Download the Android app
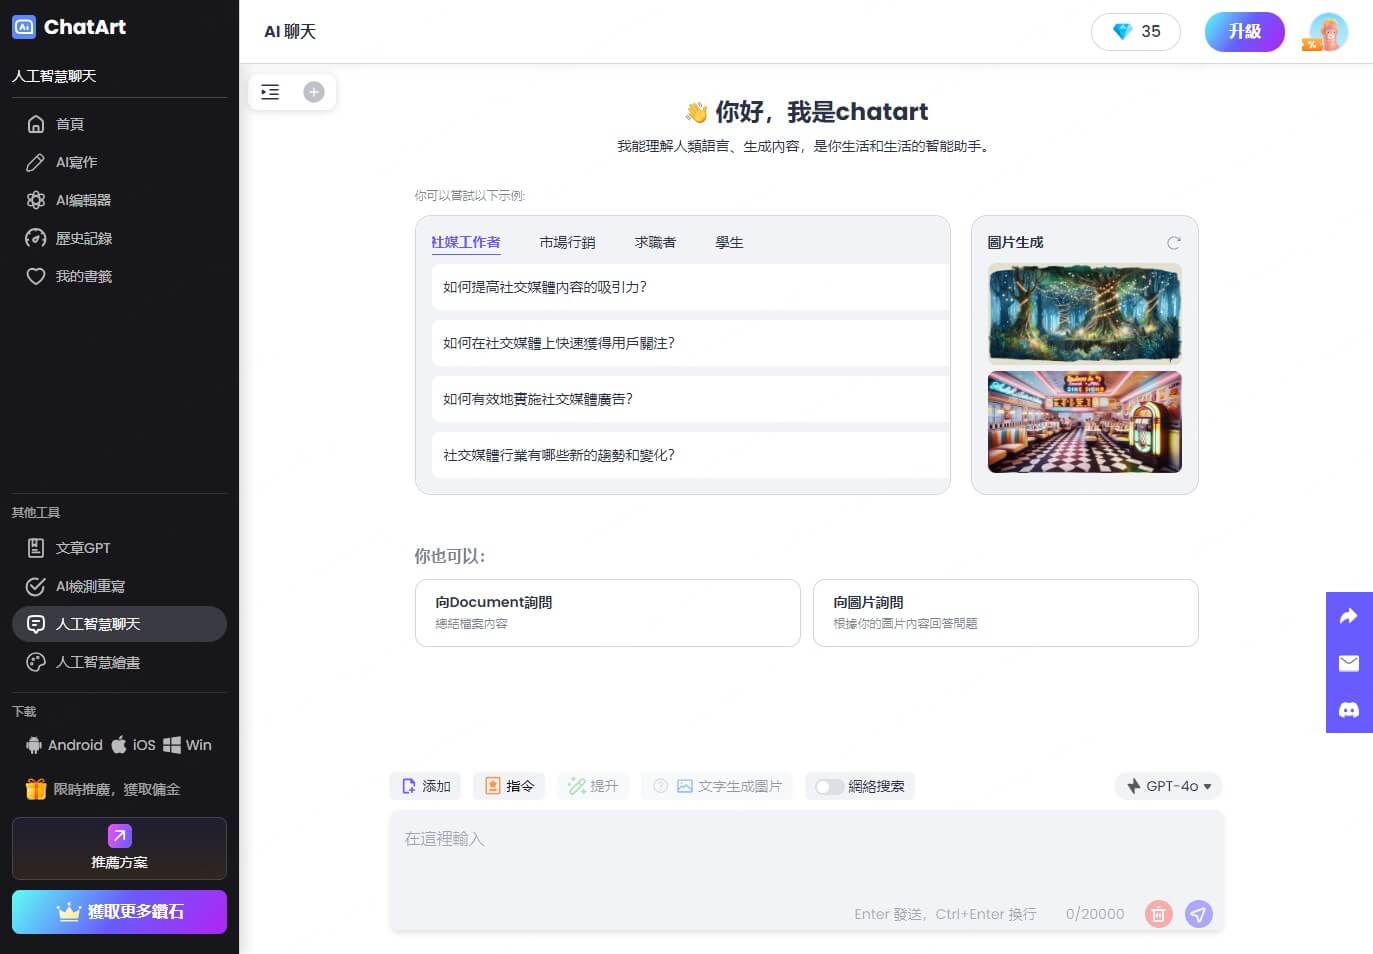The image size is (1373, 954). click(x=64, y=745)
